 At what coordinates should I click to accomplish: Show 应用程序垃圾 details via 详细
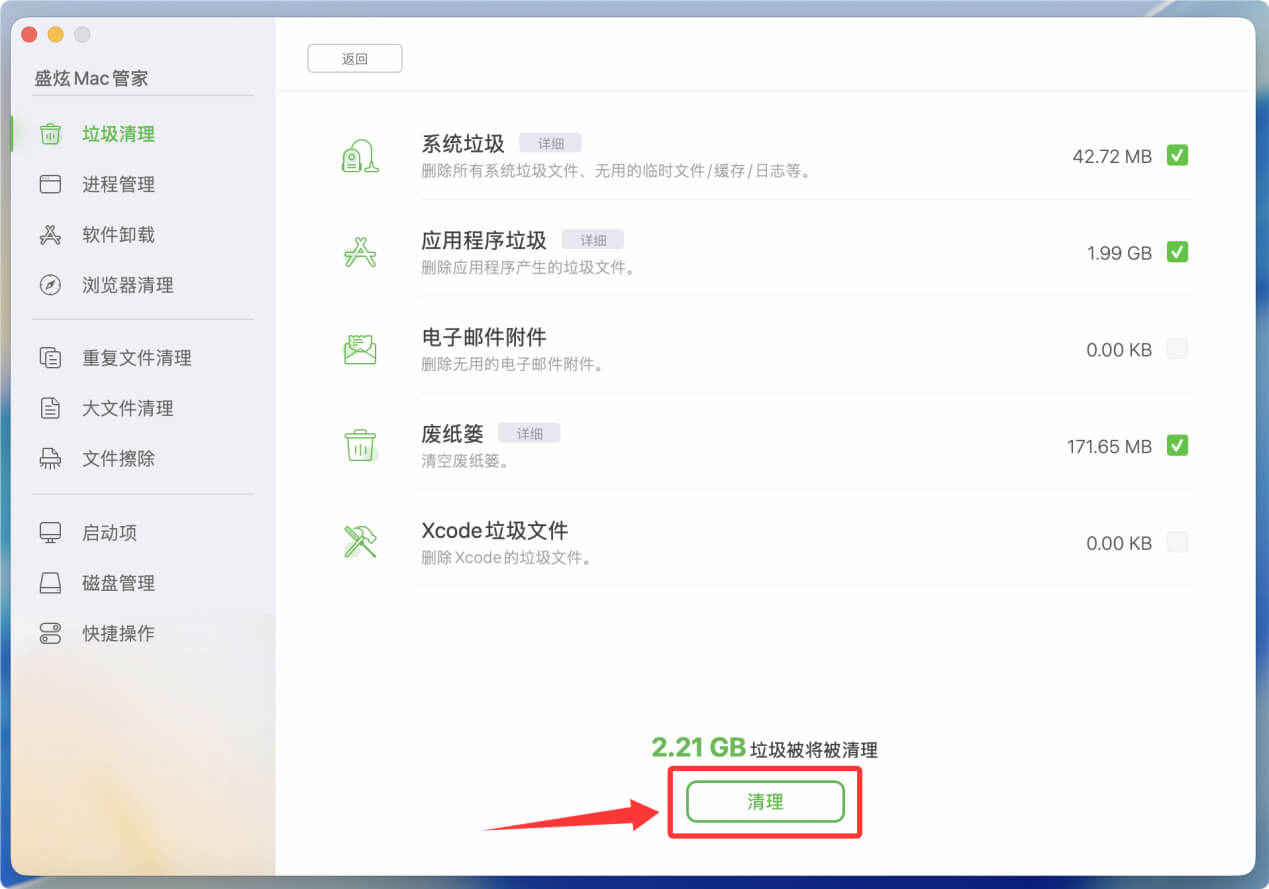pos(592,239)
